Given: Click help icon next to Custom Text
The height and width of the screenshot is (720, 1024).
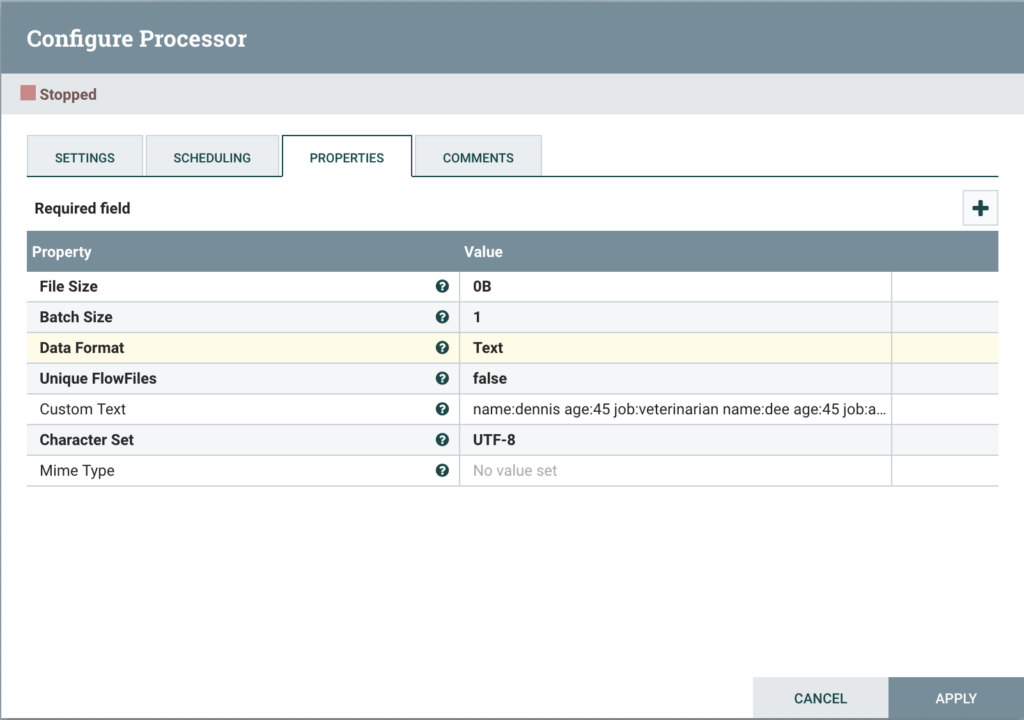Looking at the screenshot, I should 442,409.
